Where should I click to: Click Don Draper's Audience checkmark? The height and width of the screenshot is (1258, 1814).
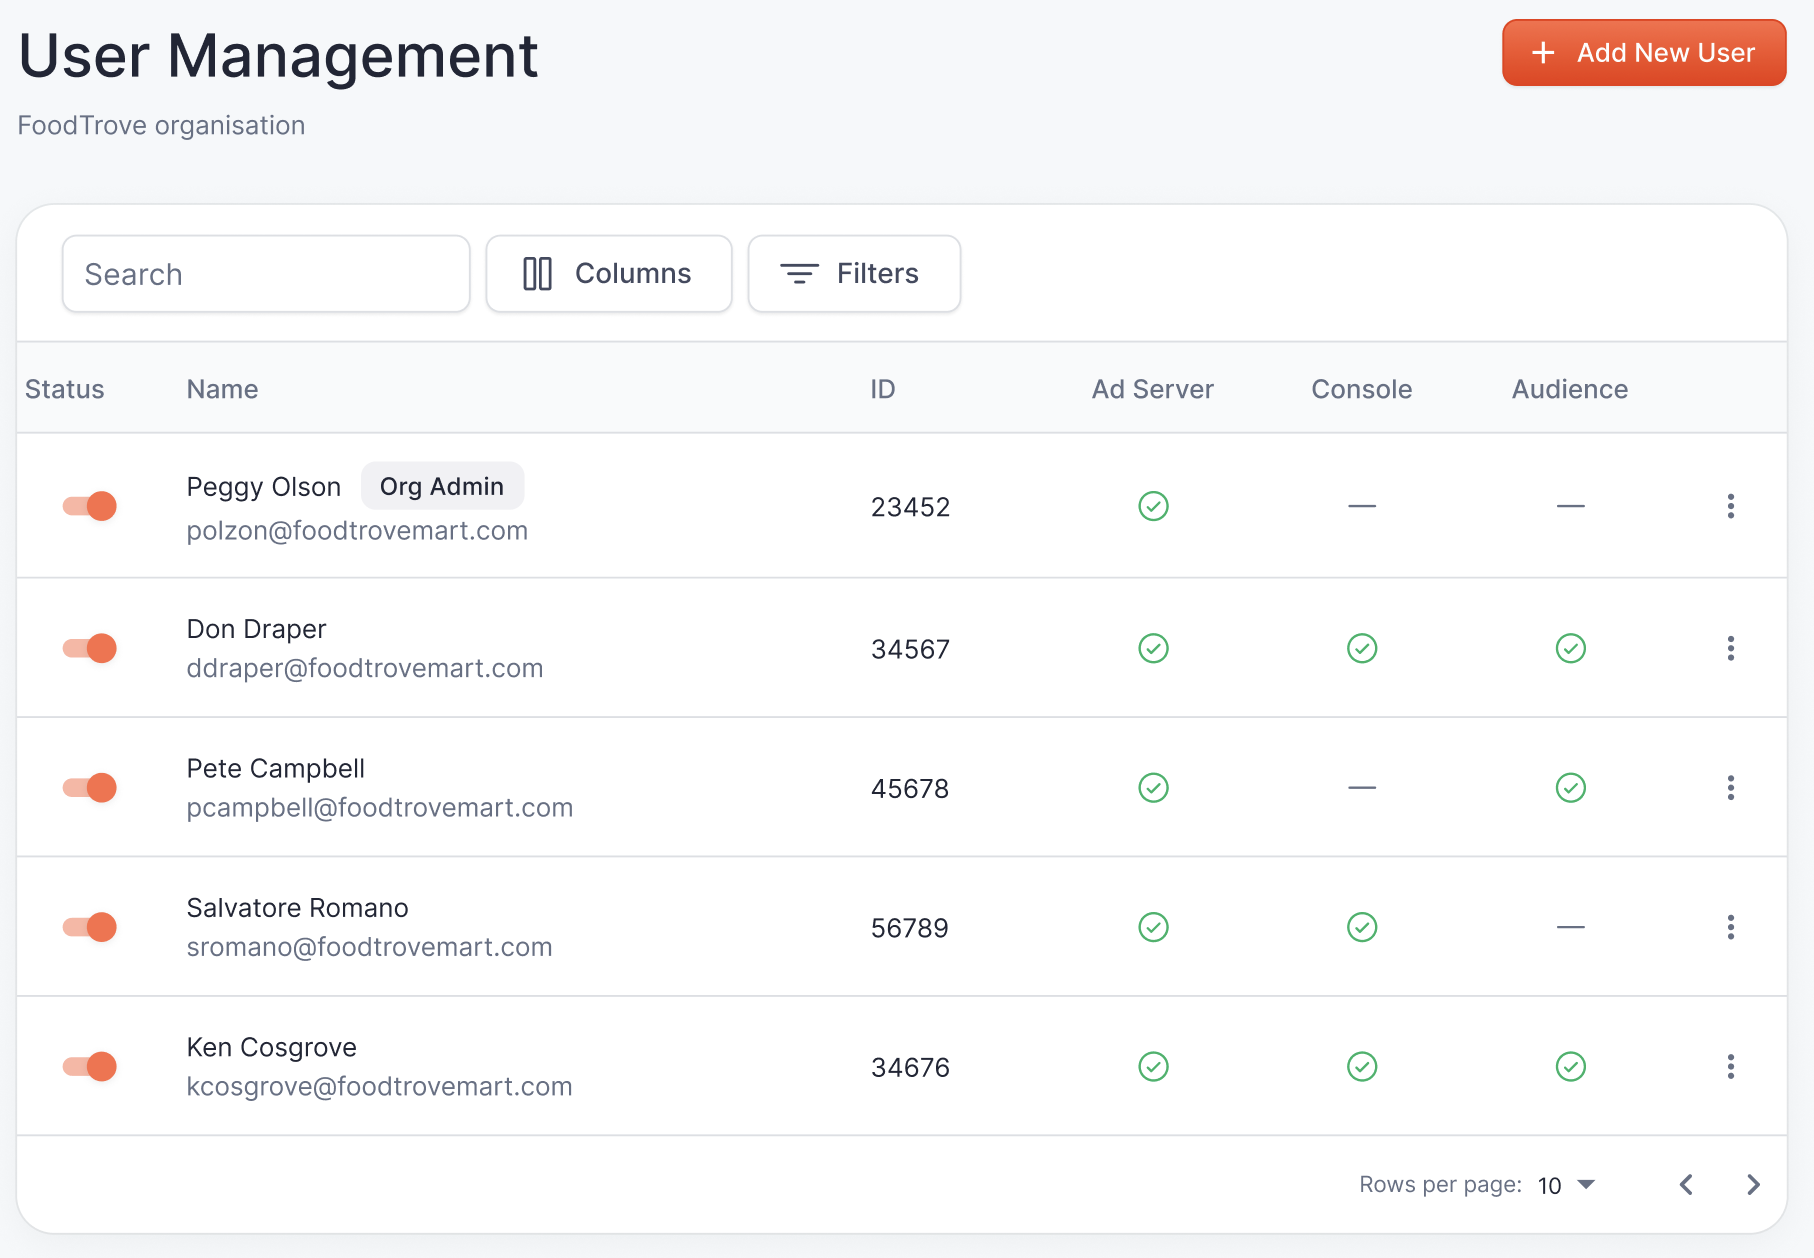tap(1571, 648)
